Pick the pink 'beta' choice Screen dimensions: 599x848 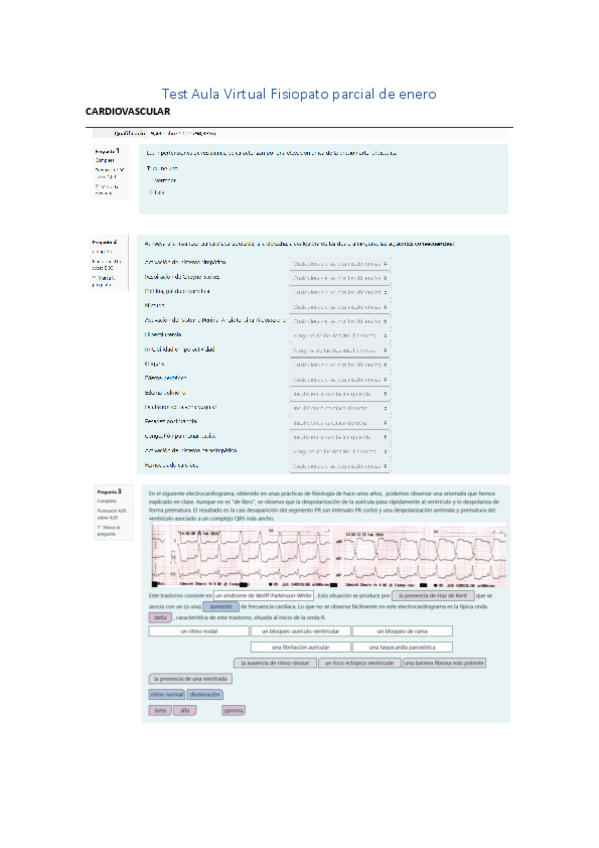tap(160, 711)
